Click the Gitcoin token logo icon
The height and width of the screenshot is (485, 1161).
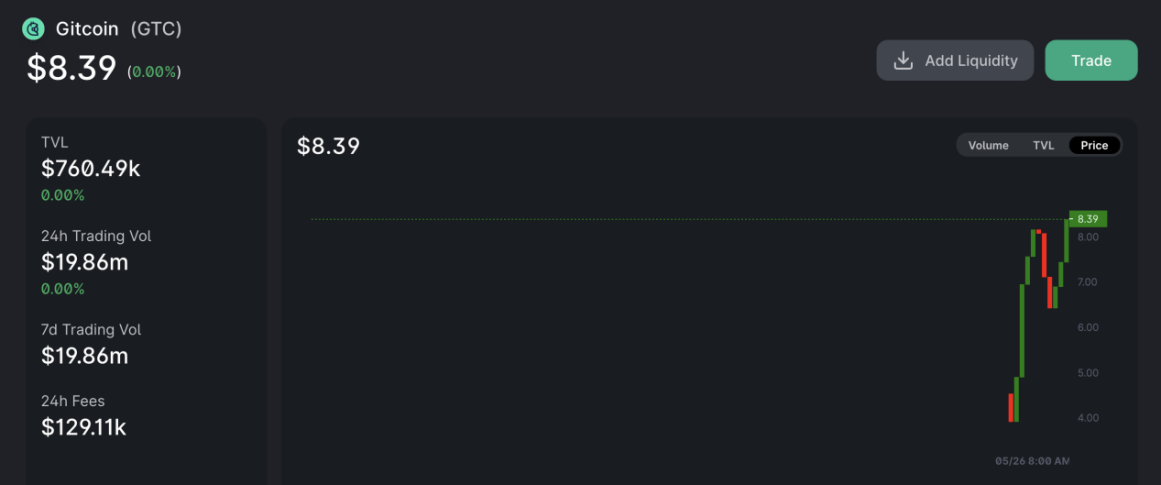click(33, 30)
